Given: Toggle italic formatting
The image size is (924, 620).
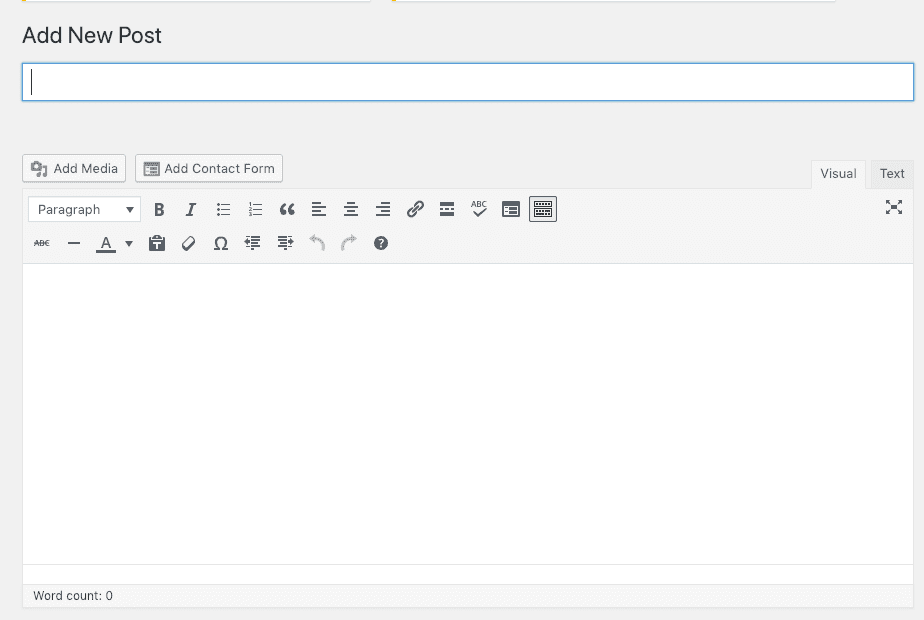Looking at the screenshot, I should pyautogui.click(x=191, y=209).
